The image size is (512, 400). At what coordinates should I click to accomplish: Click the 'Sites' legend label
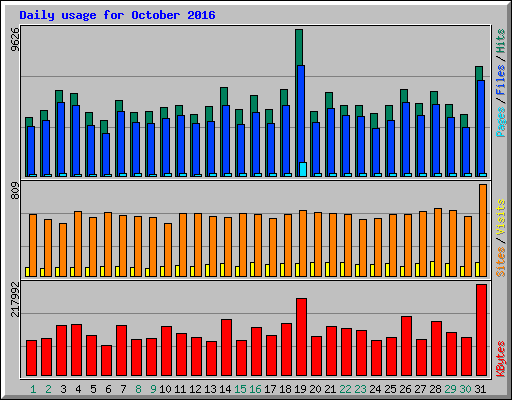pos(501,262)
